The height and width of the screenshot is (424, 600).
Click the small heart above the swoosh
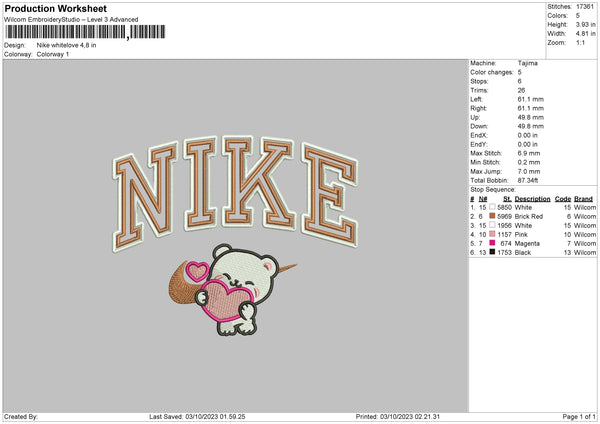tap(197, 271)
